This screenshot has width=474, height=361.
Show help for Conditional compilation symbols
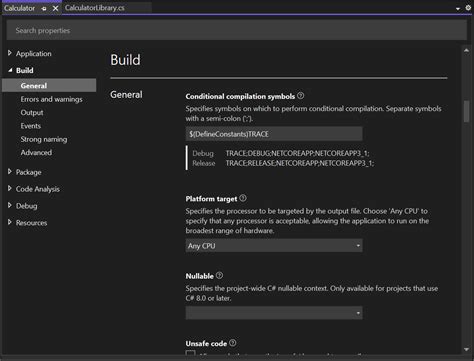pos(301,96)
